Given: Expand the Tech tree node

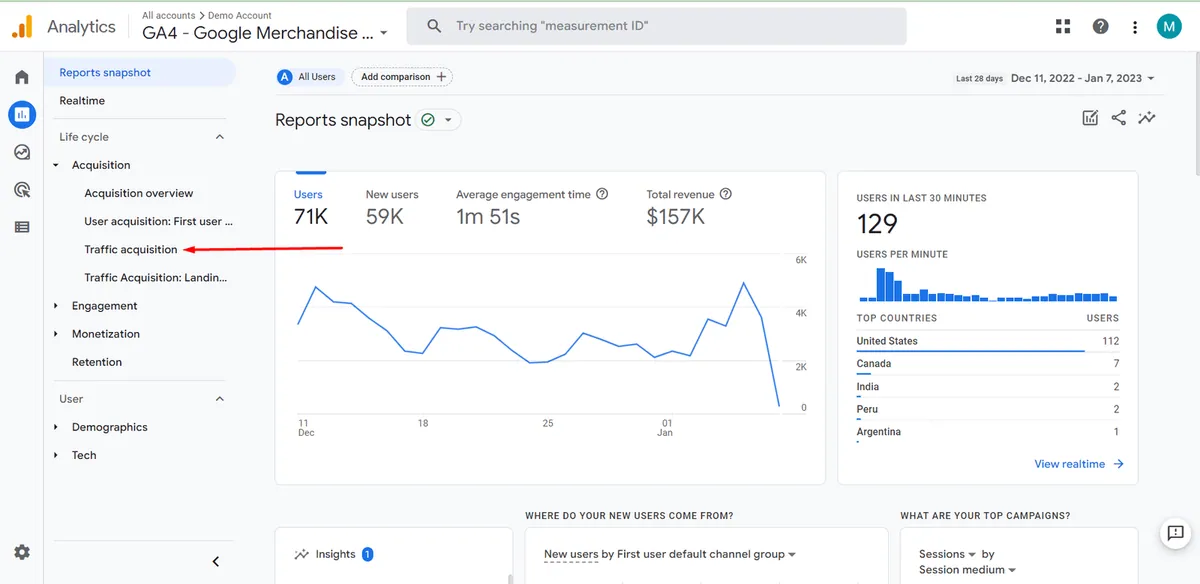Looking at the screenshot, I should (56, 455).
